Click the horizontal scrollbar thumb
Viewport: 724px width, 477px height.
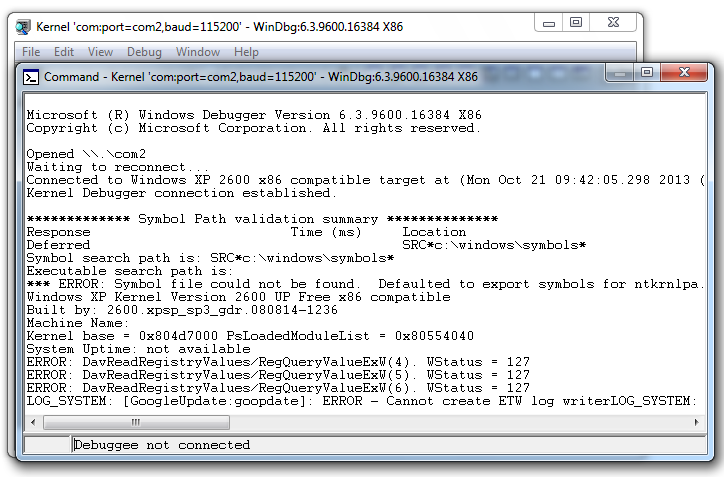(136, 422)
